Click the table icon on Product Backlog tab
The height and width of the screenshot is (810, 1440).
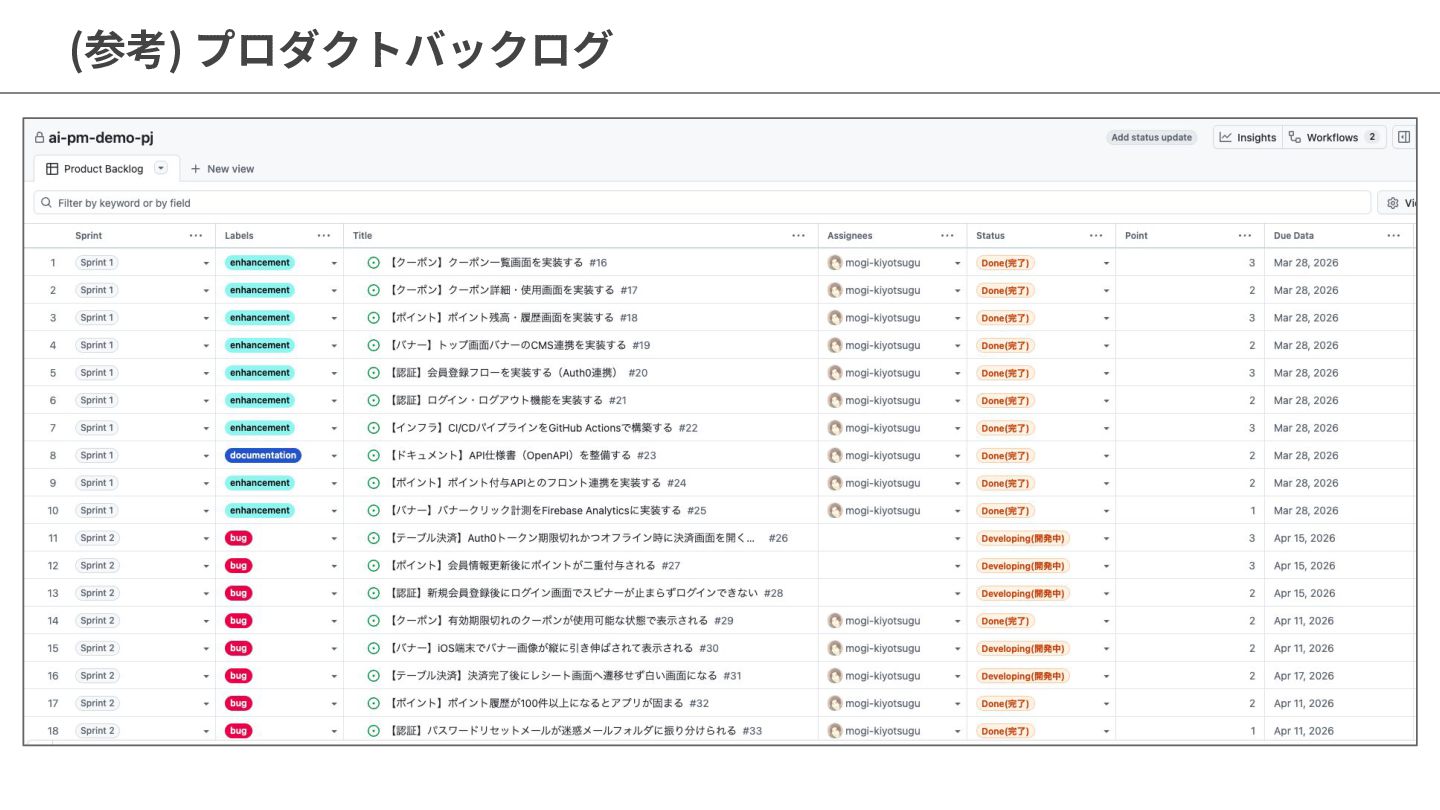click(x=53, y=169)
